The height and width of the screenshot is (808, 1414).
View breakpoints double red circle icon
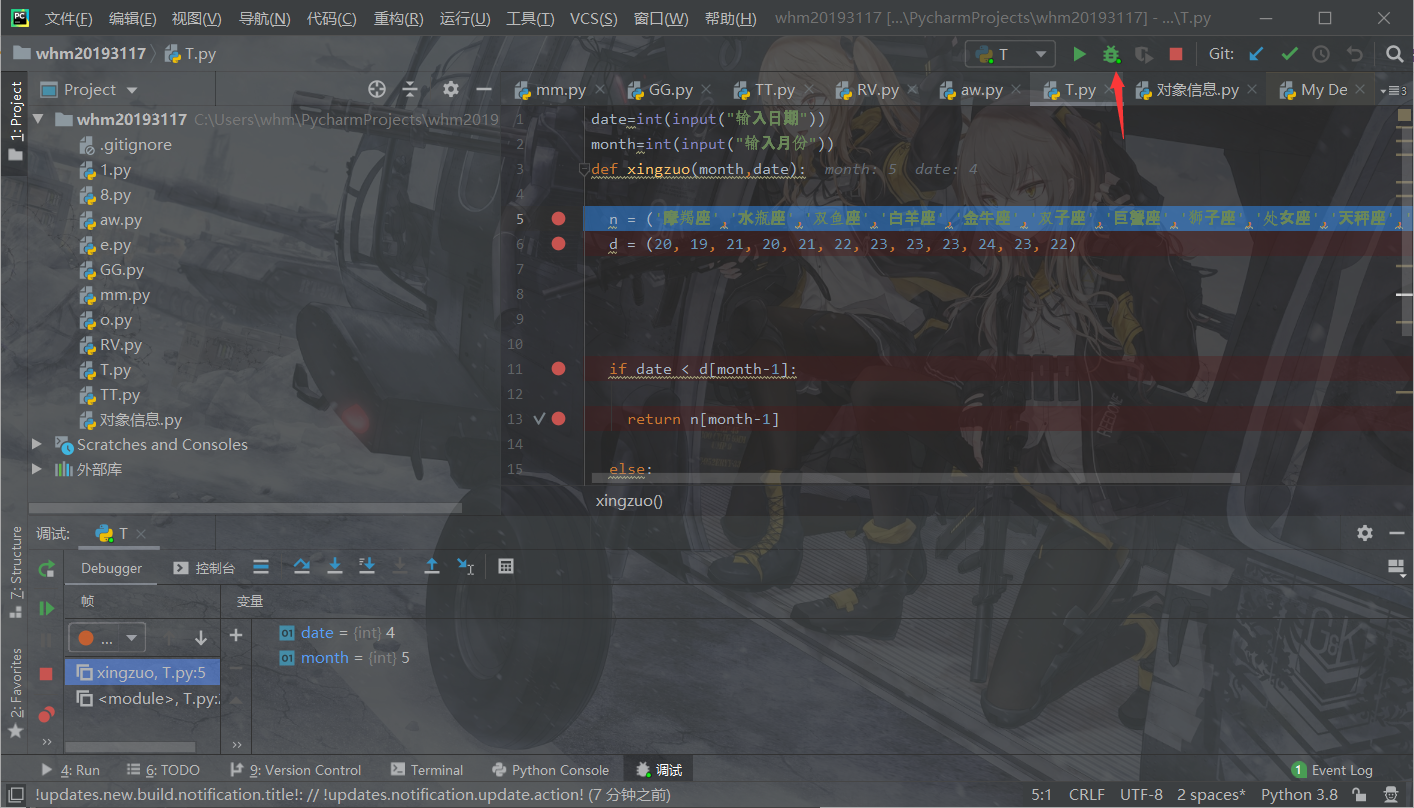coord(46,714)
